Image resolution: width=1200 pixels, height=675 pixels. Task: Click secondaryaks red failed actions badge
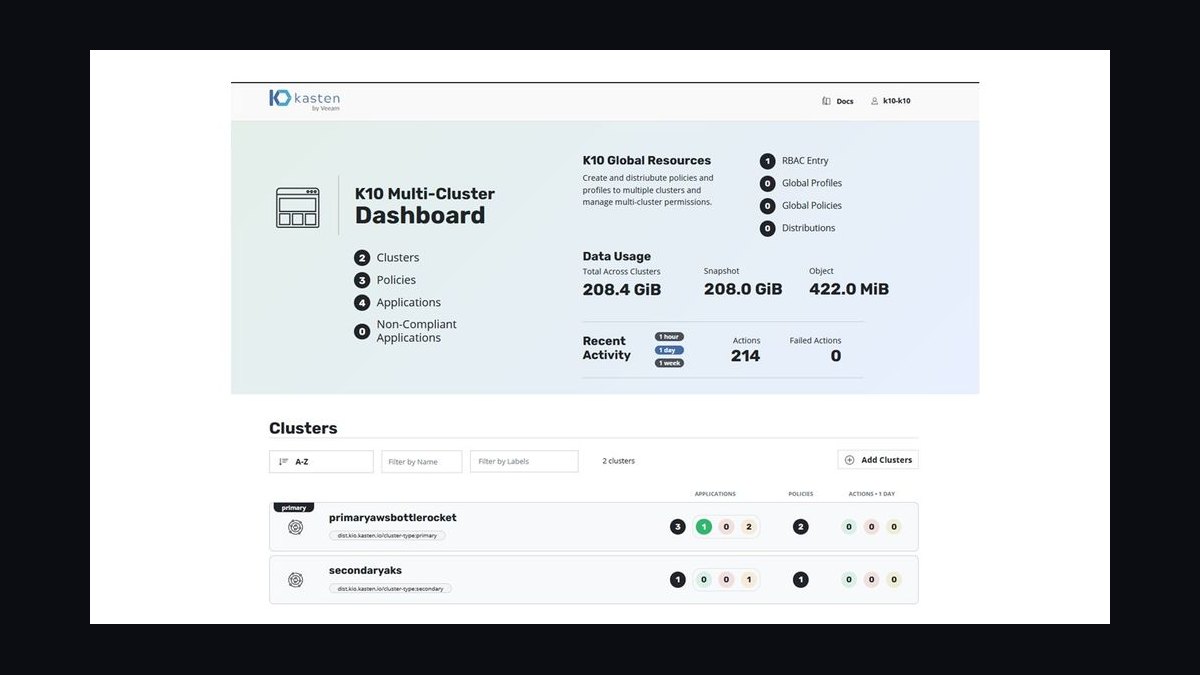[871, 580]
